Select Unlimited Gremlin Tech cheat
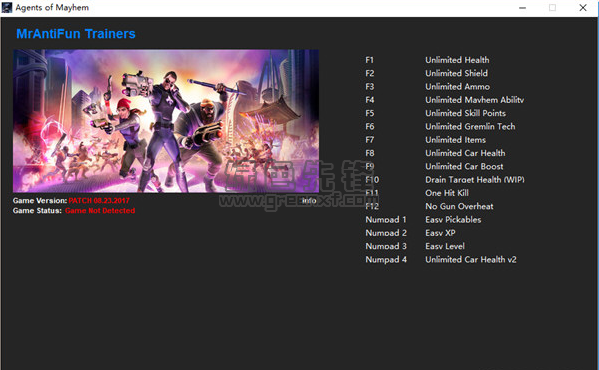The height and width of the screenshot is (370, 599). click(470, 126)
